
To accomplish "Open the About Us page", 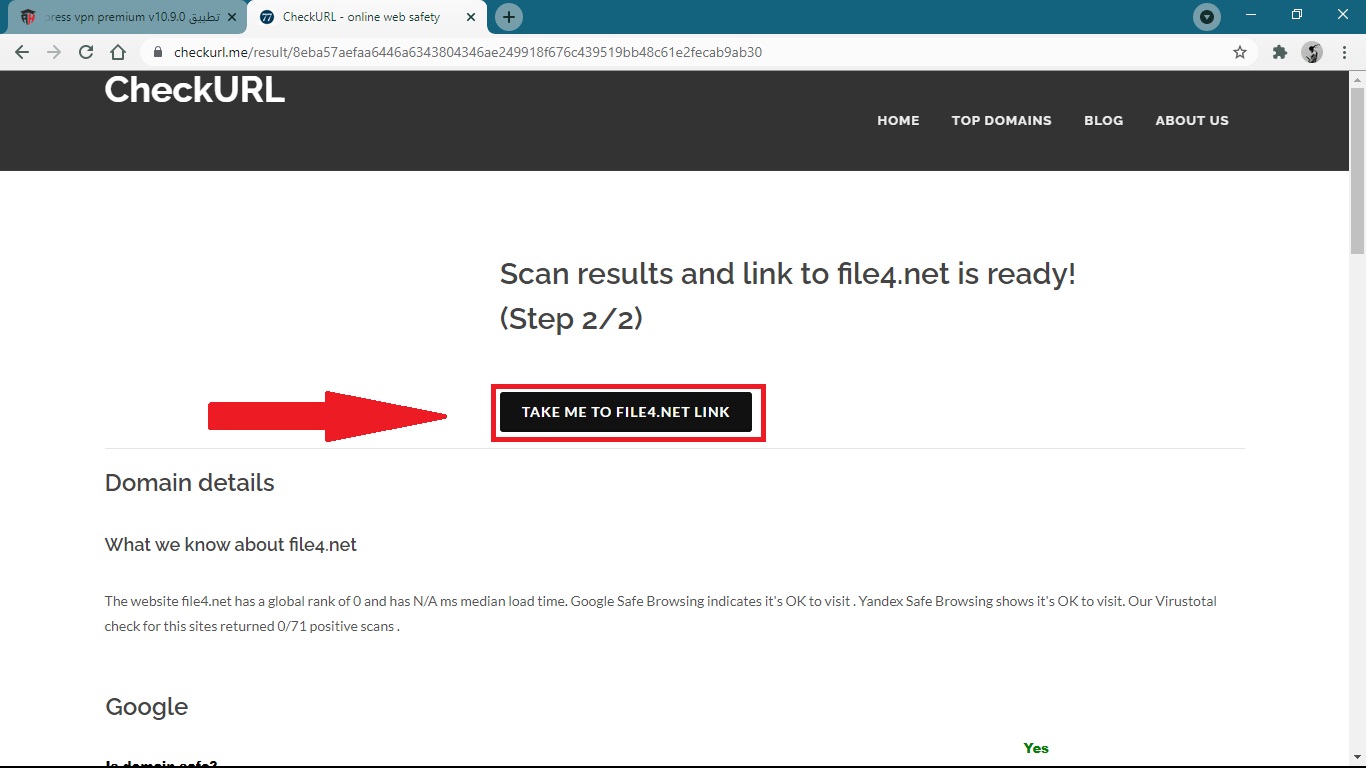I will click(x=1191, y=120).
